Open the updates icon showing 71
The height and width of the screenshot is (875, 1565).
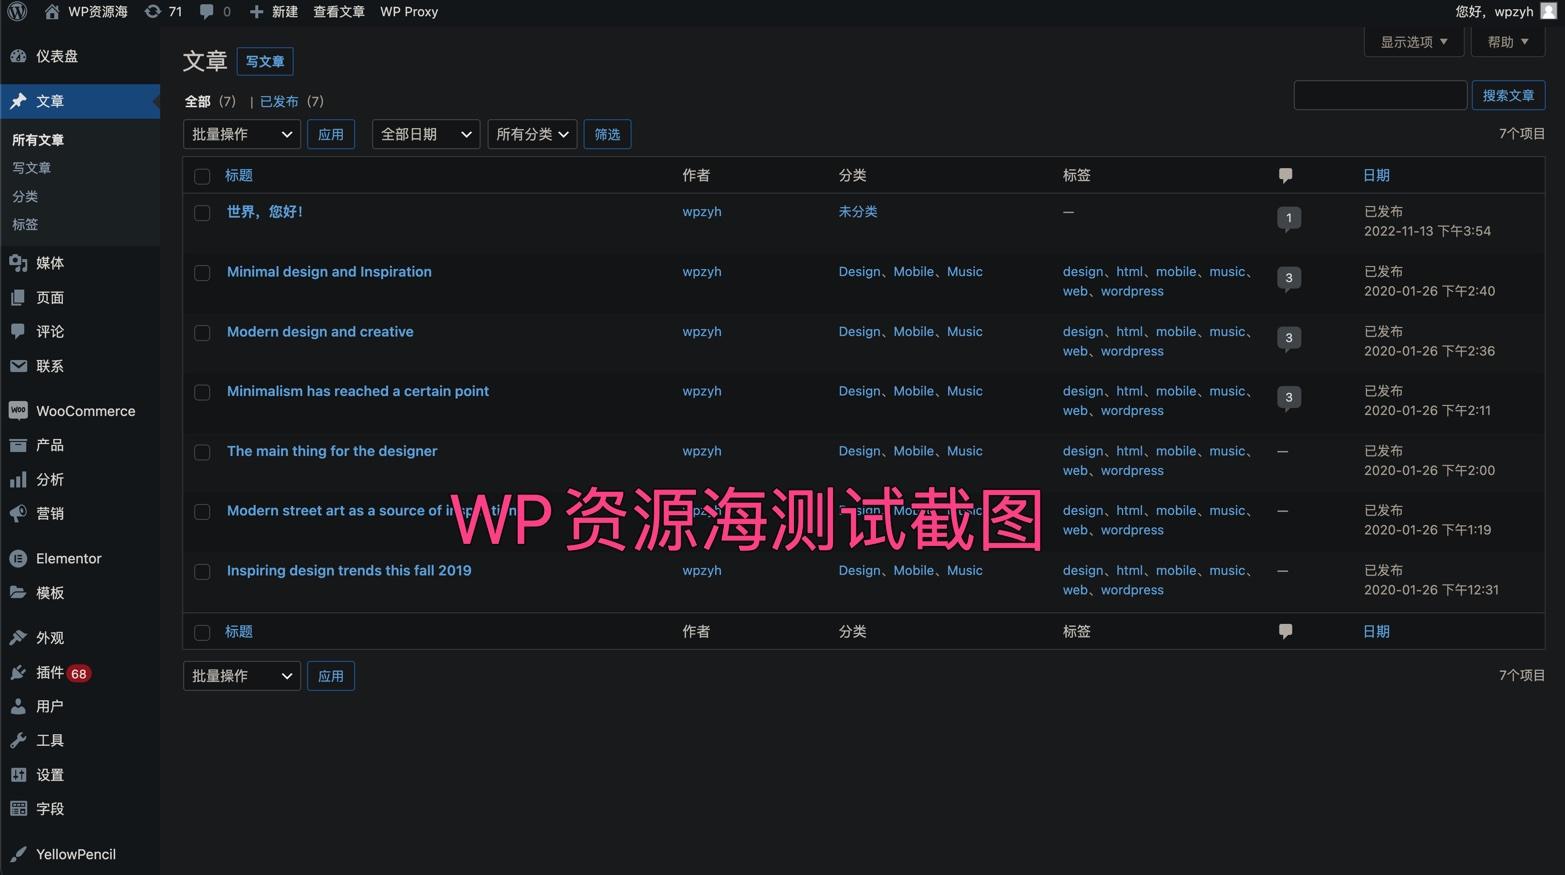(152, 12)
